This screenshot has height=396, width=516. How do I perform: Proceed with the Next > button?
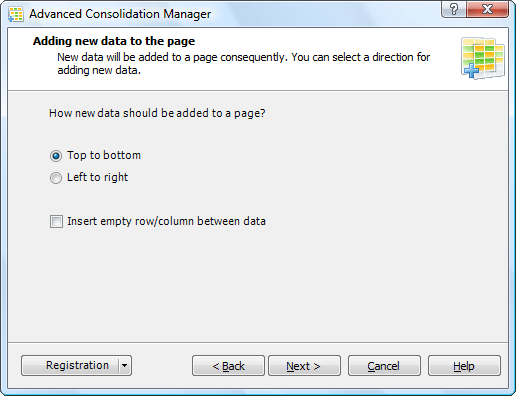click(x=304, y=366)
